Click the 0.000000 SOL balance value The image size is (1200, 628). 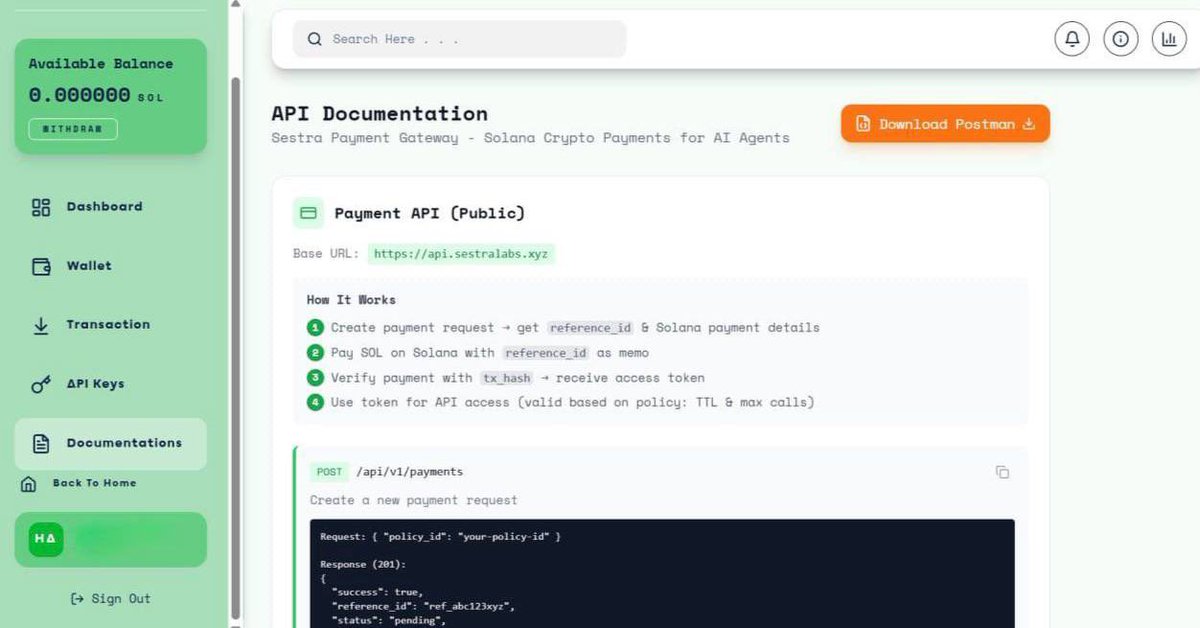(x=96, y=96)
